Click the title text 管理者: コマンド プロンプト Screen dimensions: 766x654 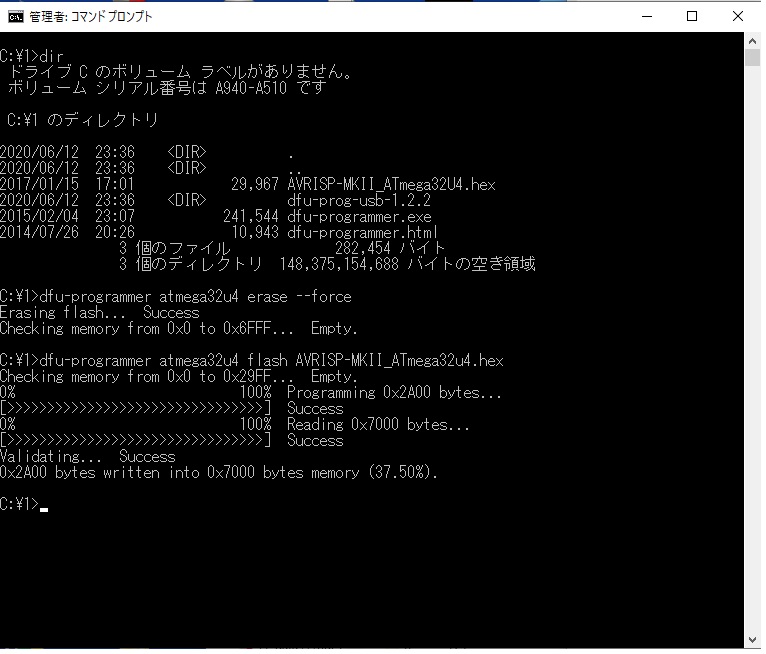pos(91,17)
